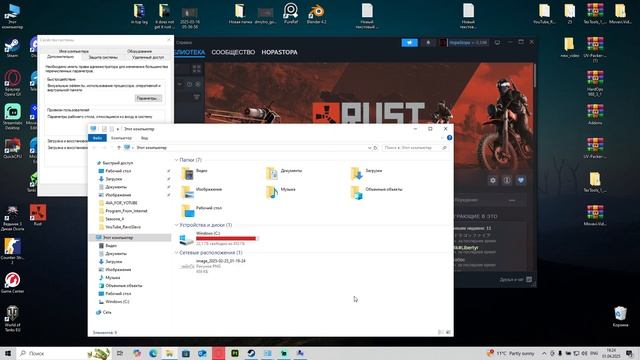The height and width of the screenshot is (360, 640).
Task: Switch to Защита системы tab
Action: pyautogui.click(x=103, y=57)
